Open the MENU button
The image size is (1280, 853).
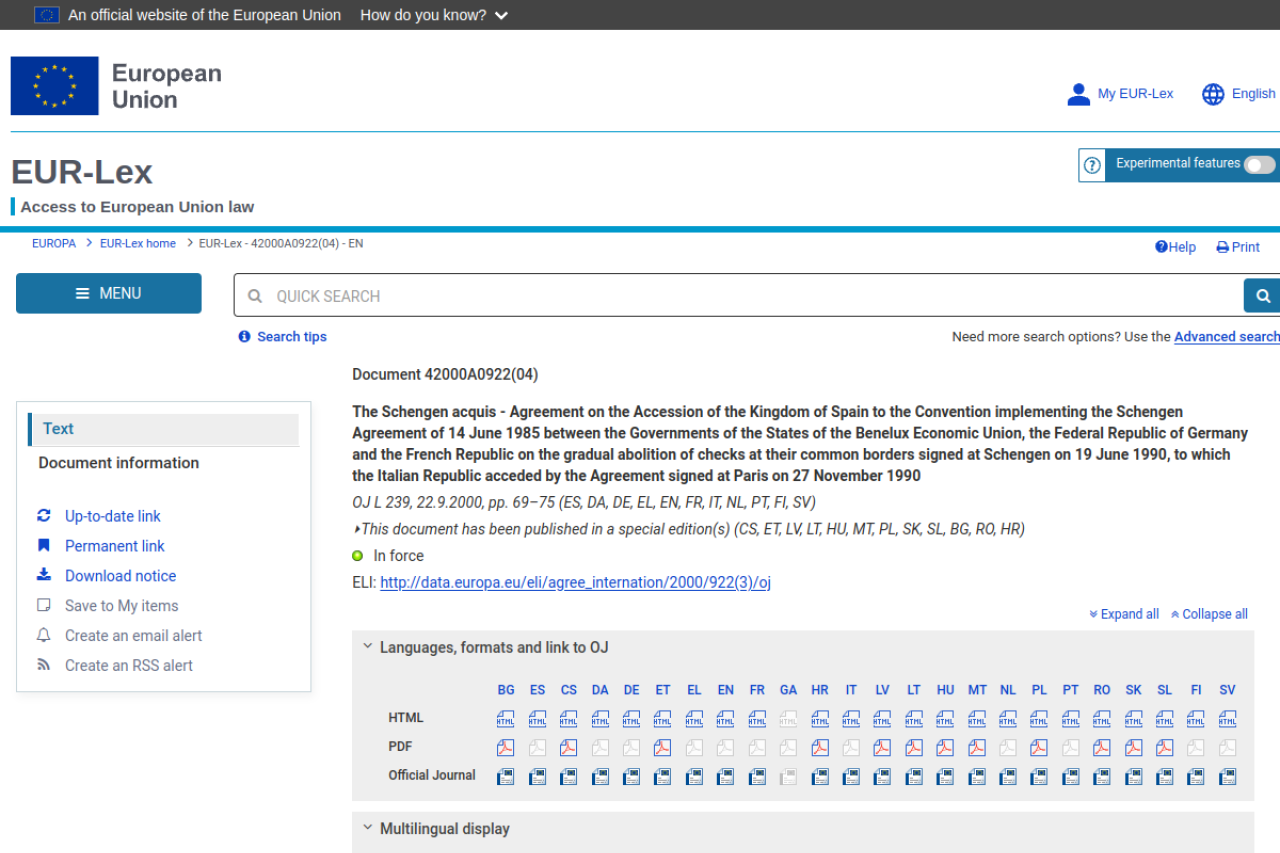pos(109,293)
